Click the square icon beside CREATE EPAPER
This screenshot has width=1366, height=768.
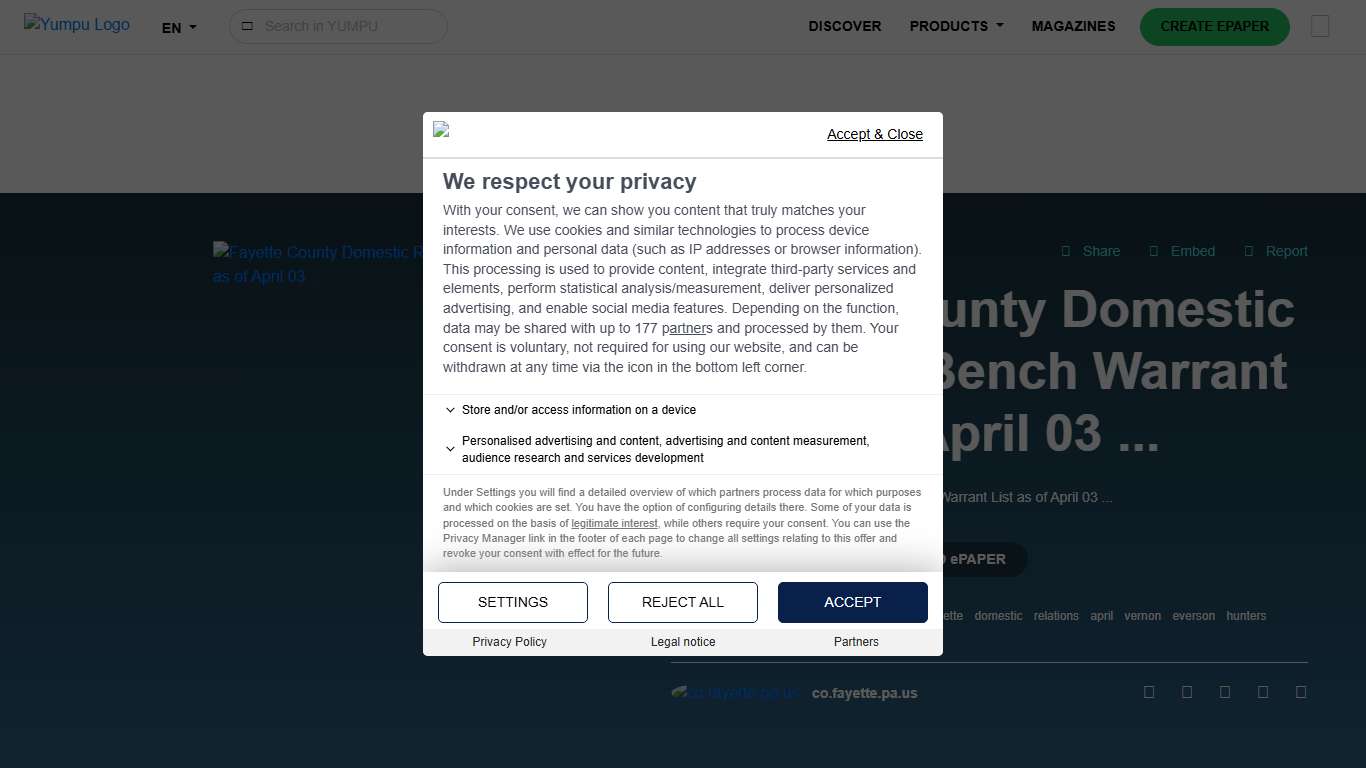coord(1320,26)
